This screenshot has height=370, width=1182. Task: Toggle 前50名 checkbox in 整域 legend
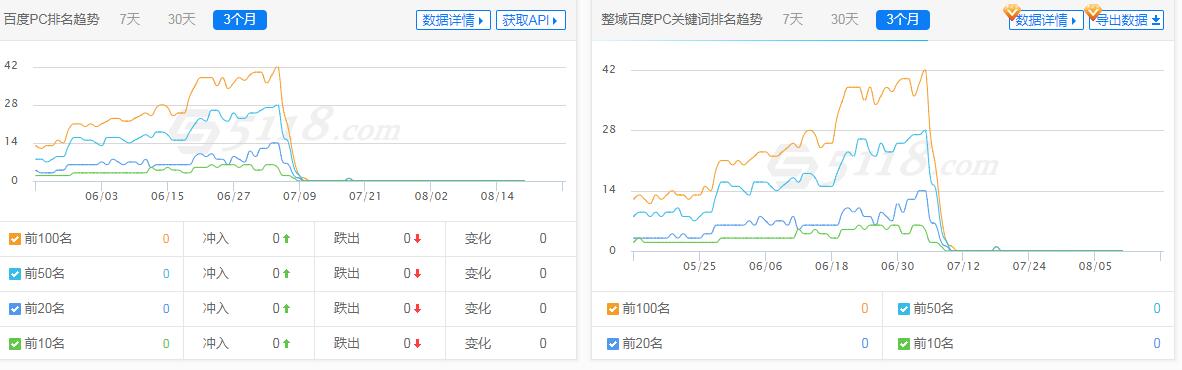(x=904, y=308)
